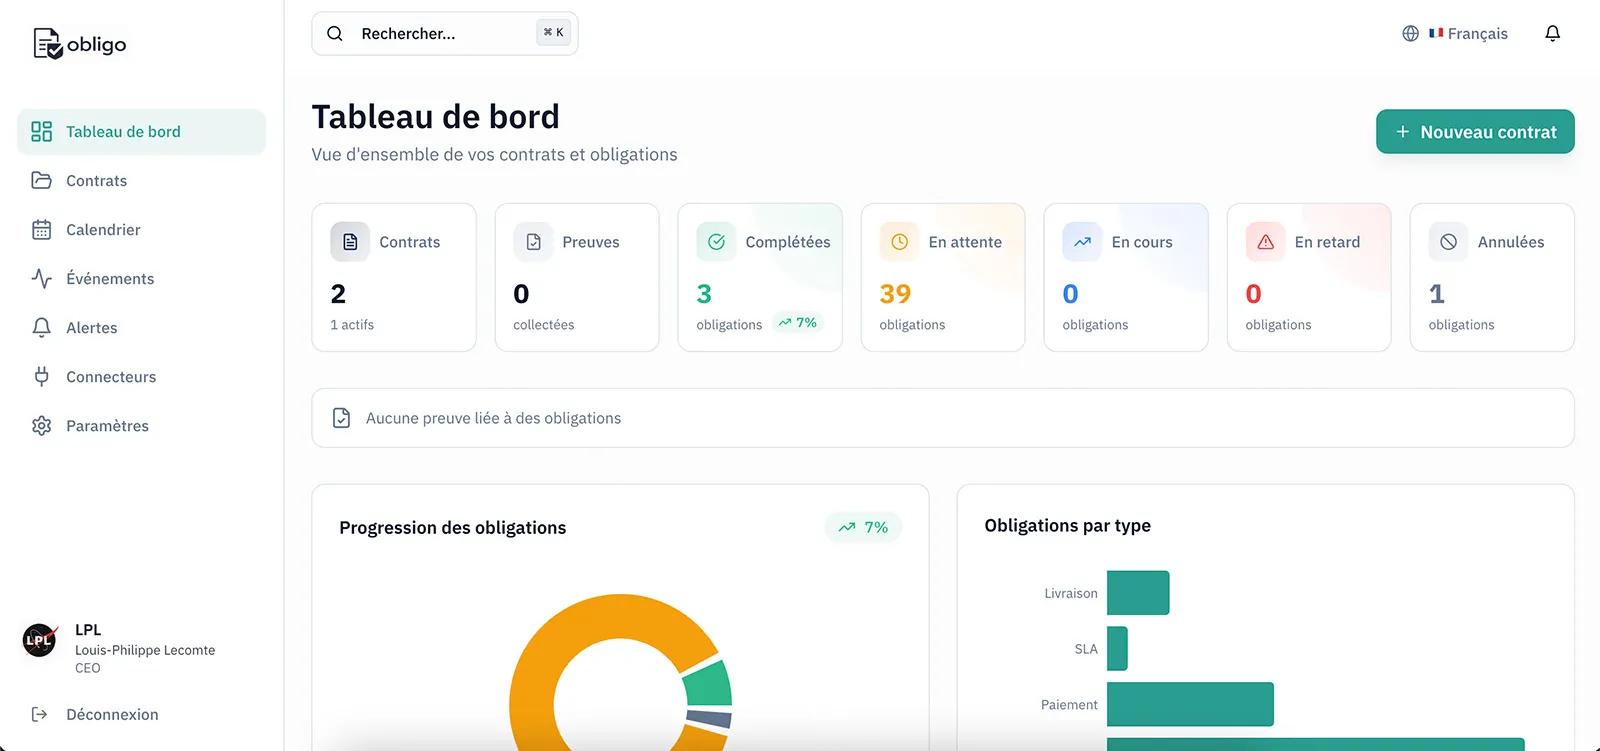
Task: Click the warning triangle icon in En retard card
Action: pyautogui.click(x=1265, y=242)
